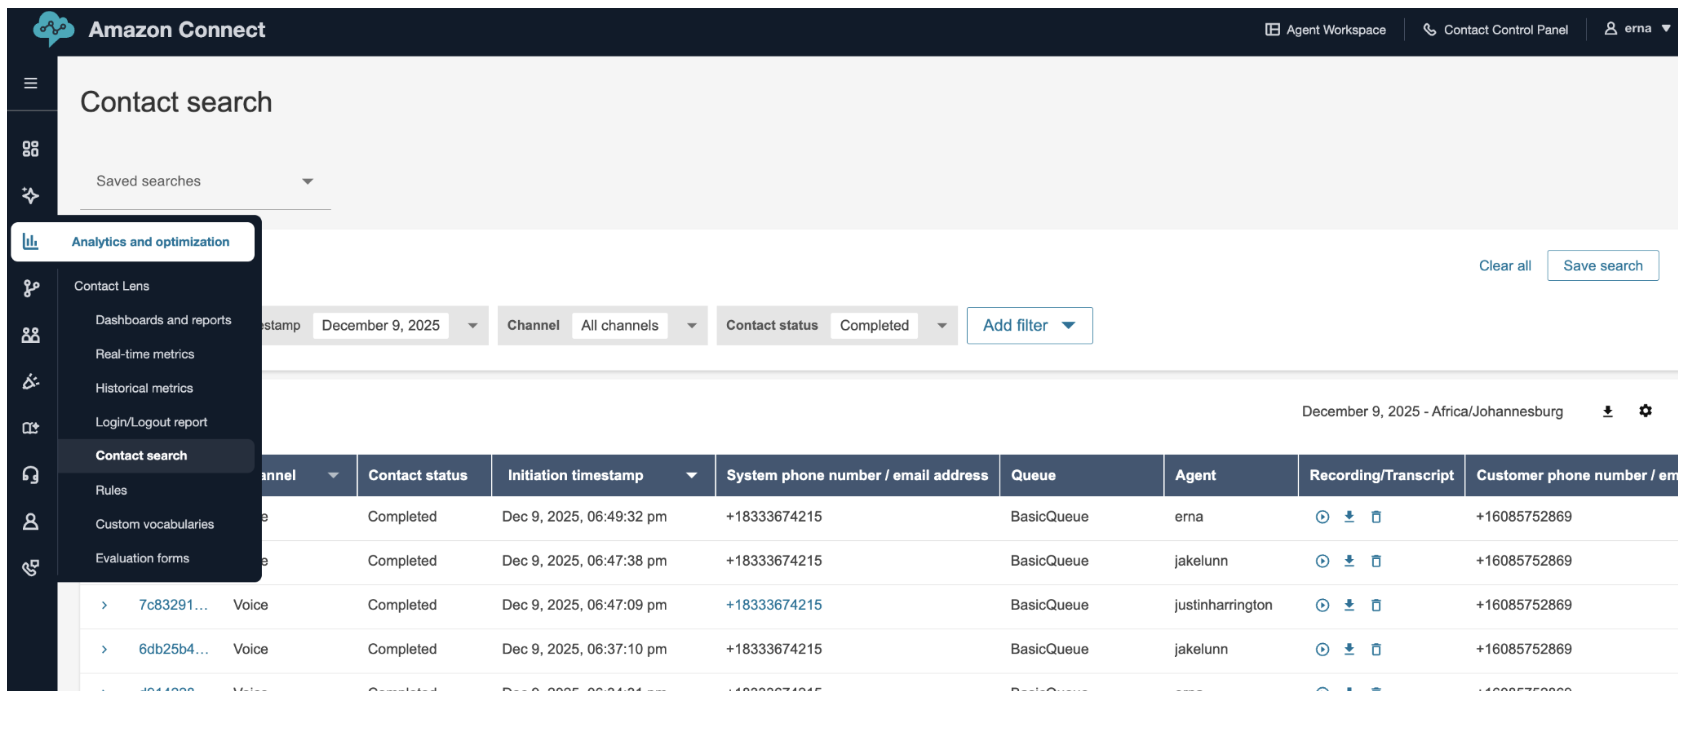
Task: Select Evaluation forms in the menu
Action: (x=142, y=558)
